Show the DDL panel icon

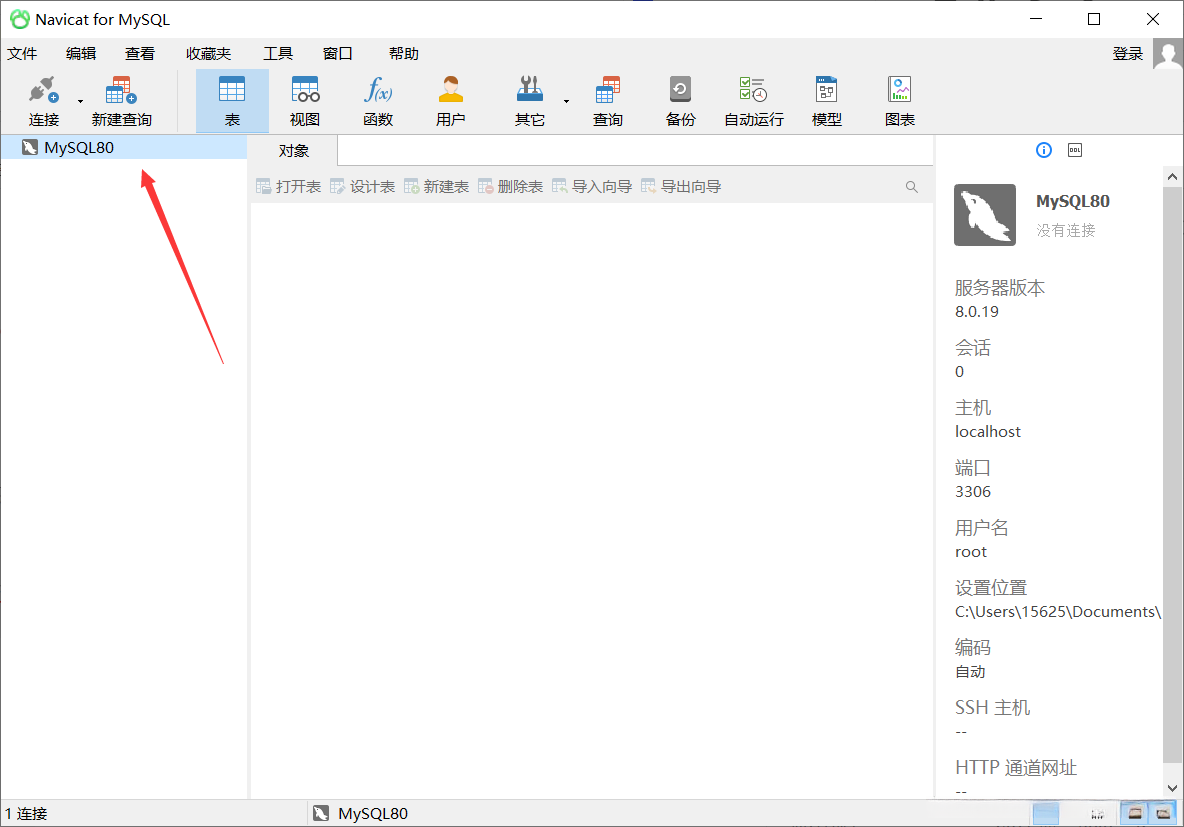pos(1075,150)
